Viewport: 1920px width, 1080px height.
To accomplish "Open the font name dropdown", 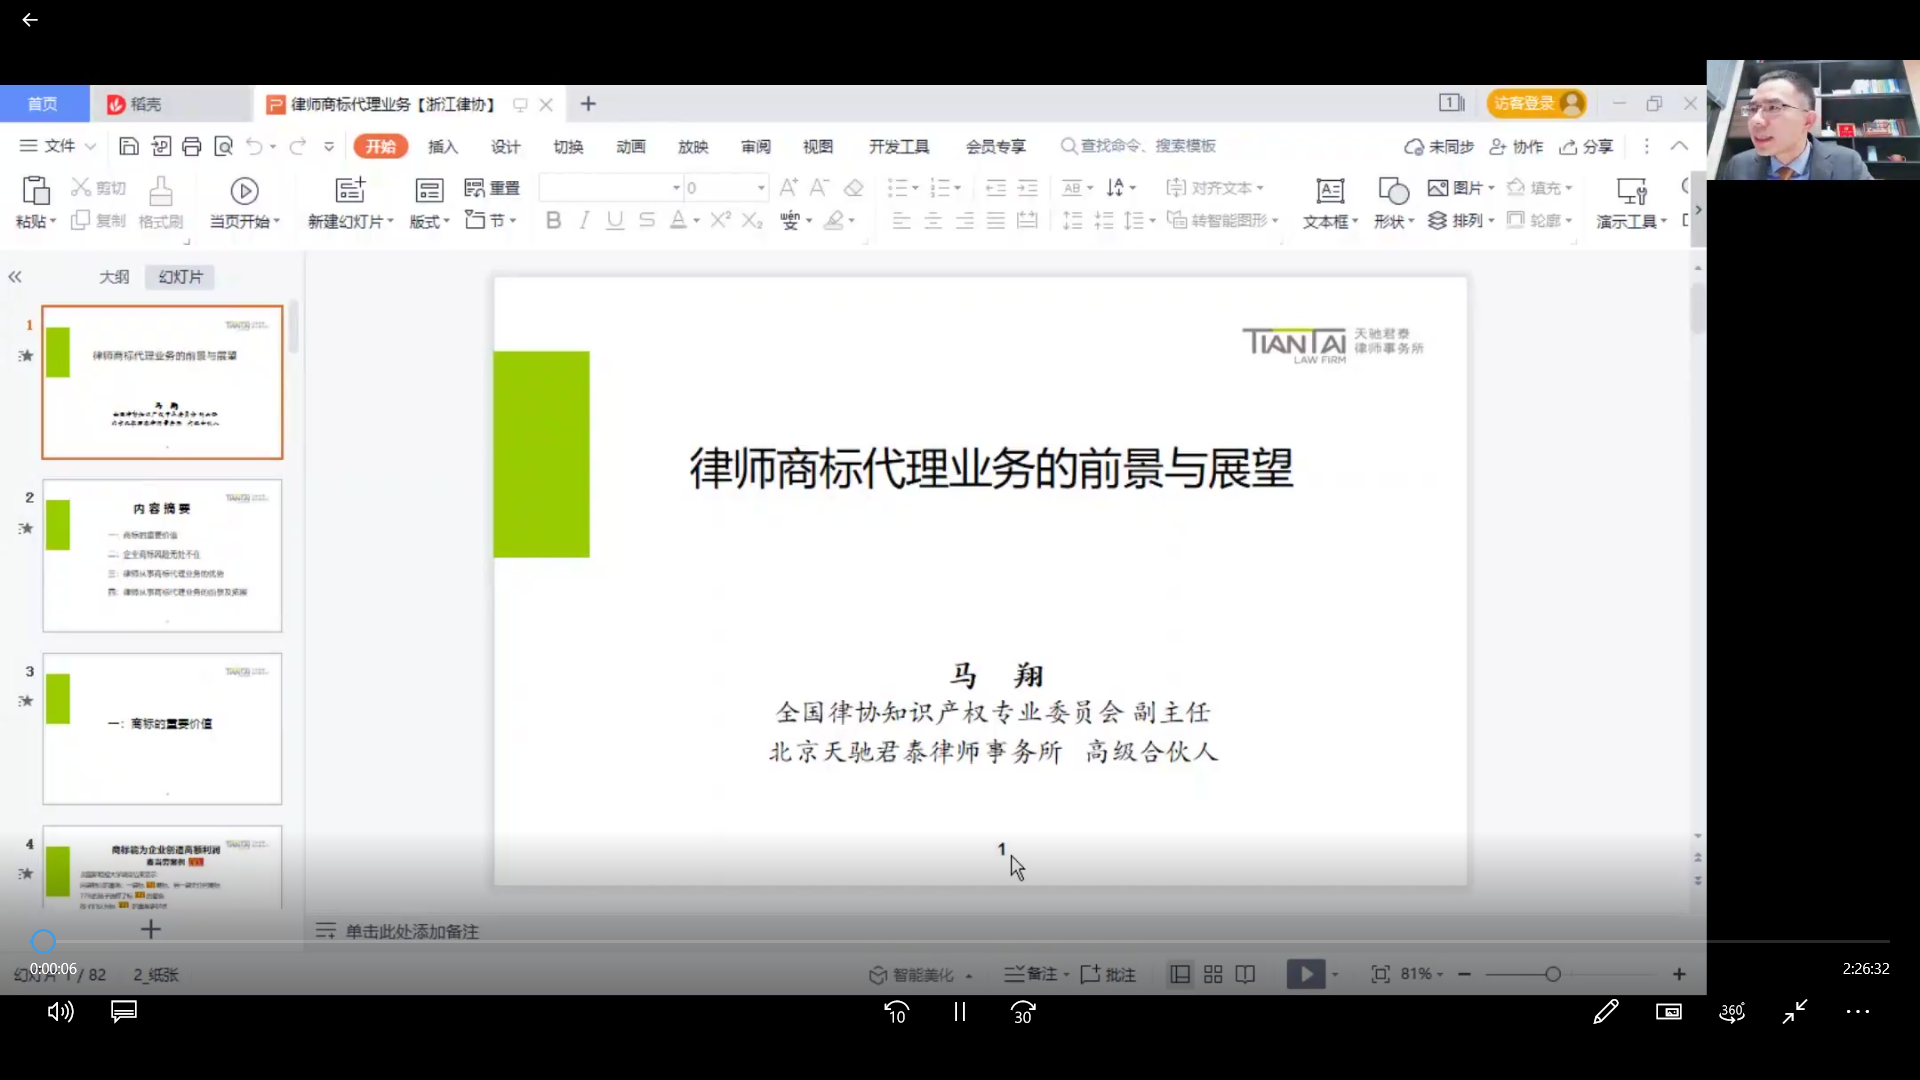I will (x=676, y=188).
